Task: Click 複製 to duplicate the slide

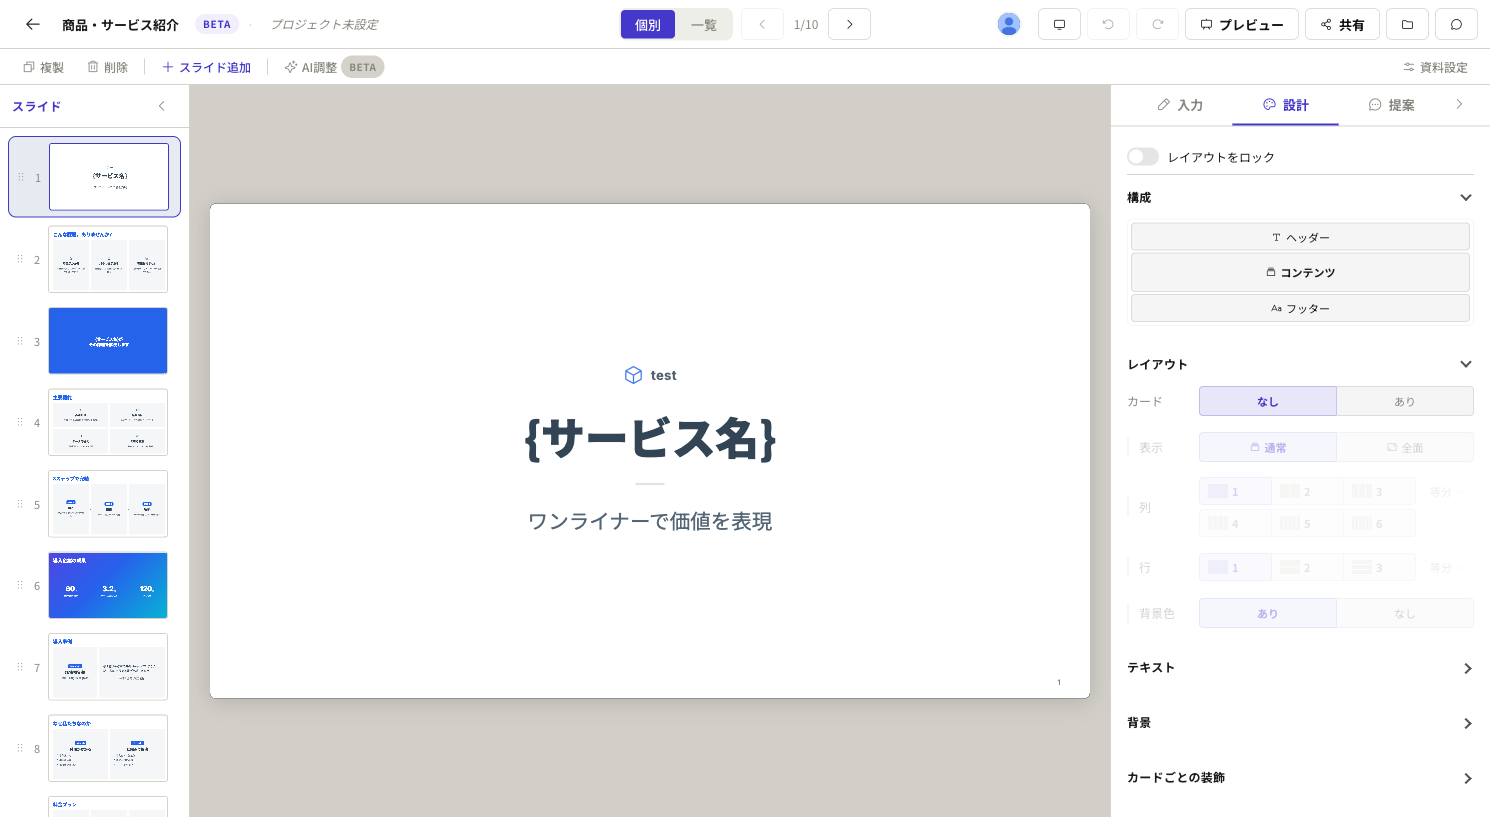Action: point(43,67)
